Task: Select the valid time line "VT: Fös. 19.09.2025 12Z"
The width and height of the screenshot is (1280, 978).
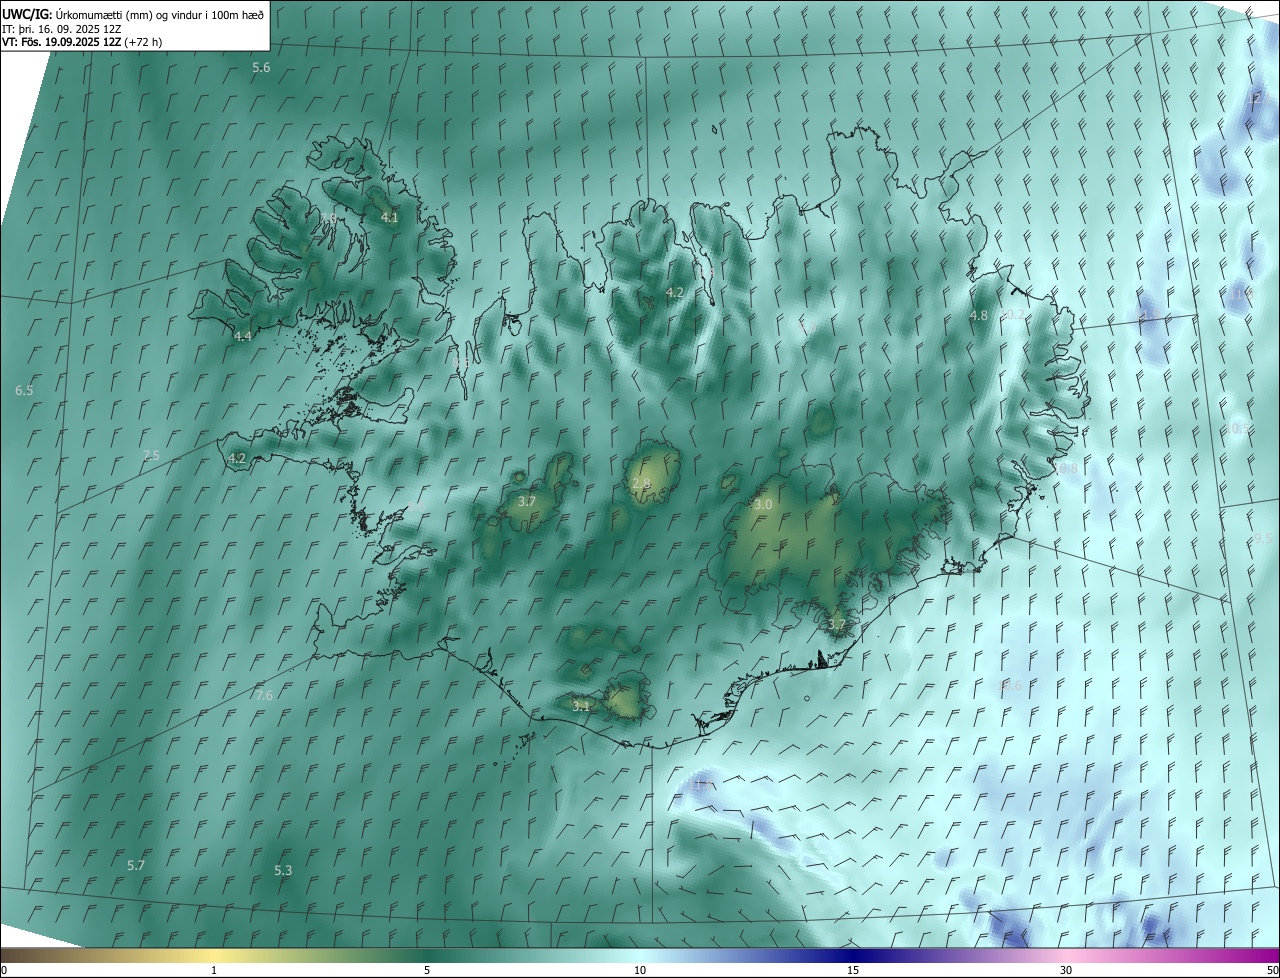Action: tap(61, 42)
